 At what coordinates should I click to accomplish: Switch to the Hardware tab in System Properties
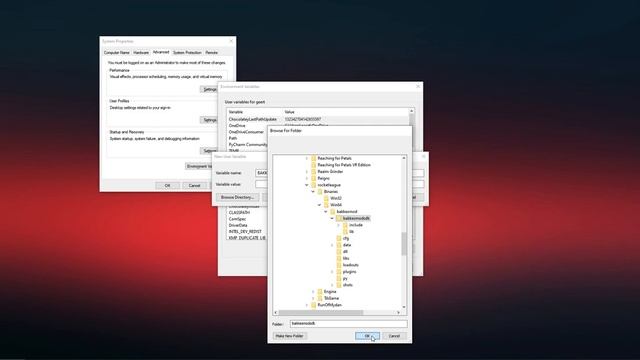click(141, 53)
